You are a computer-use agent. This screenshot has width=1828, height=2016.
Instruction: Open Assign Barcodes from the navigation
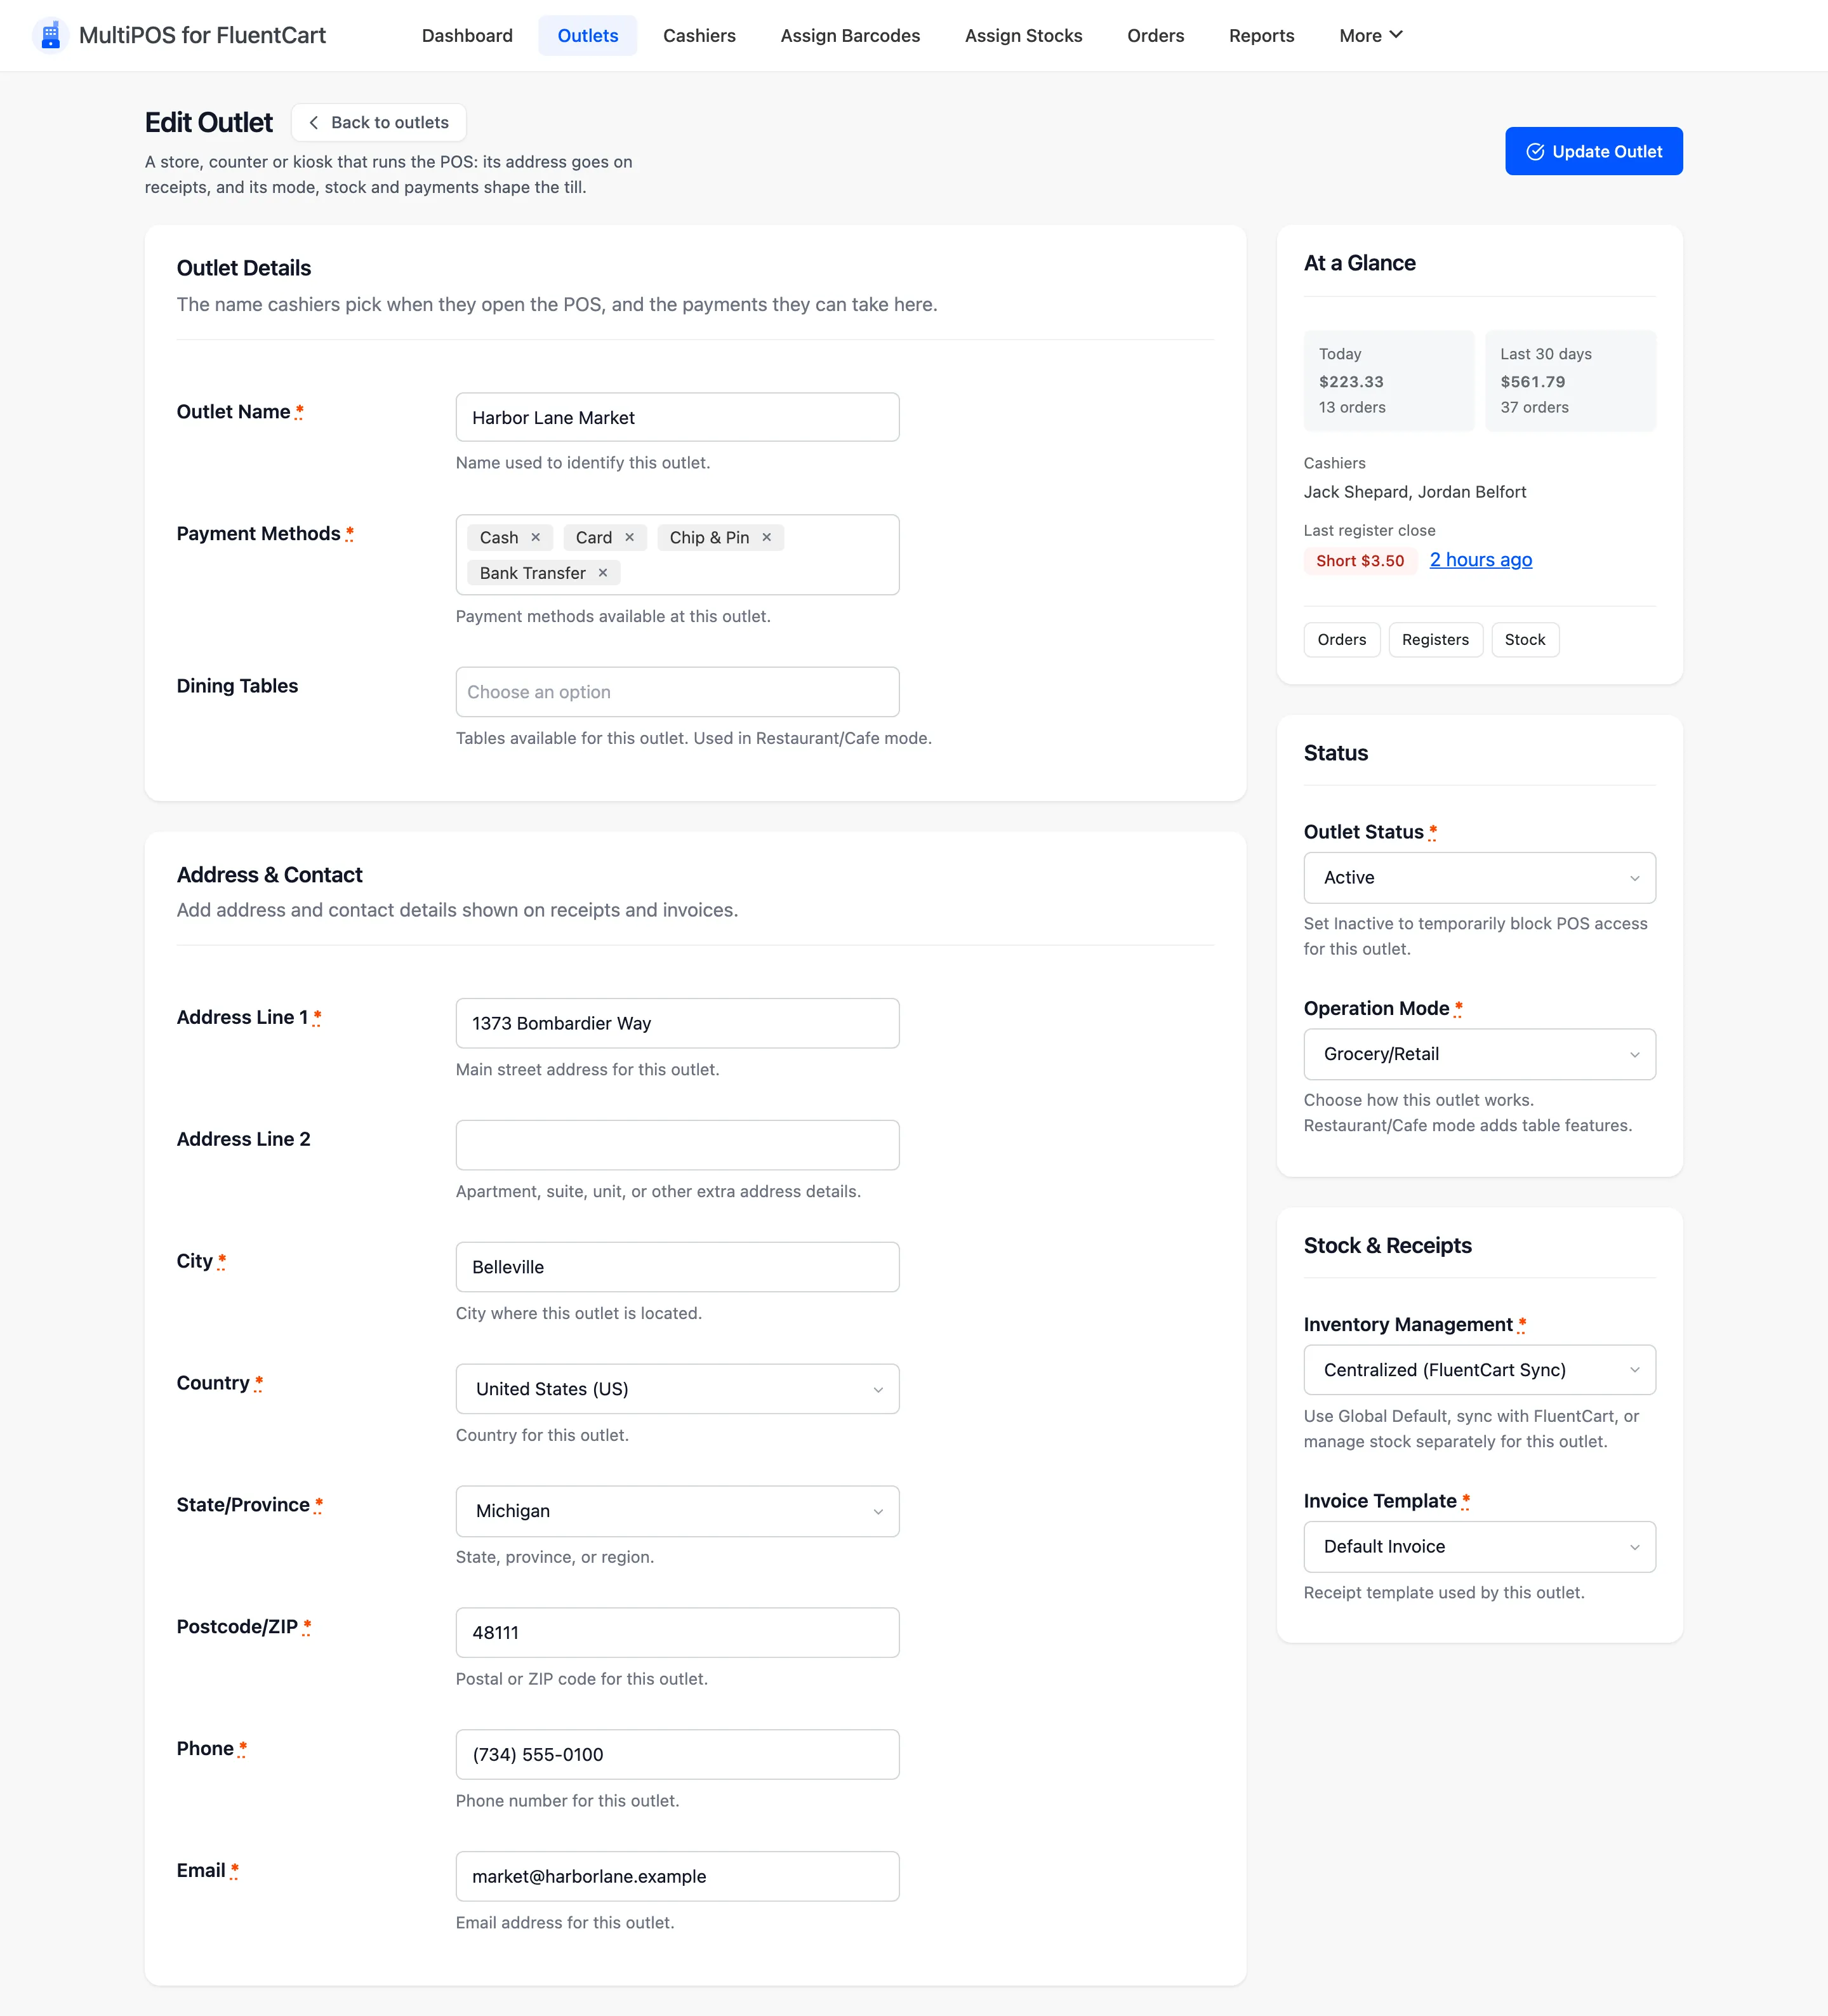point(850,35)
